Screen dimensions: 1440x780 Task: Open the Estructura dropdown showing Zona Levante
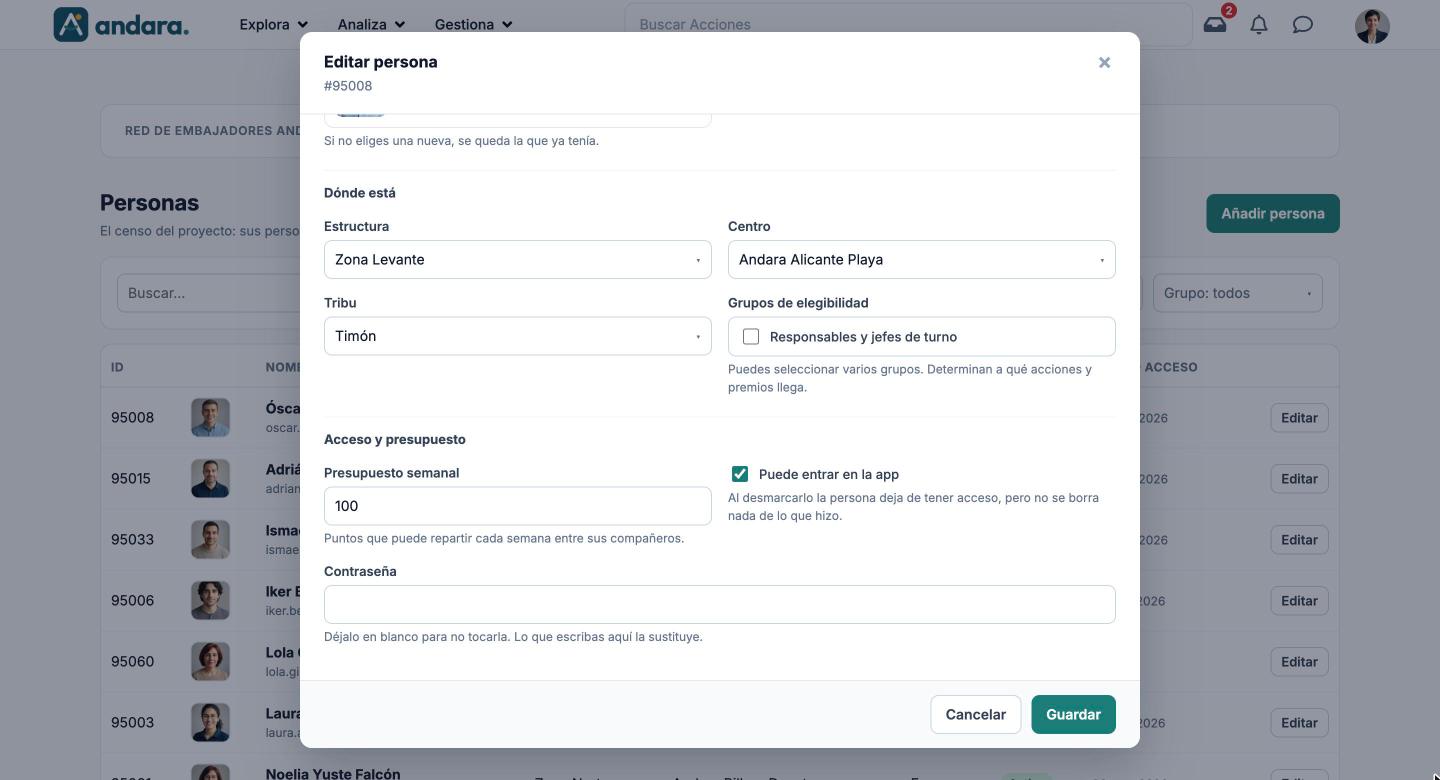(x=518, y=260)
